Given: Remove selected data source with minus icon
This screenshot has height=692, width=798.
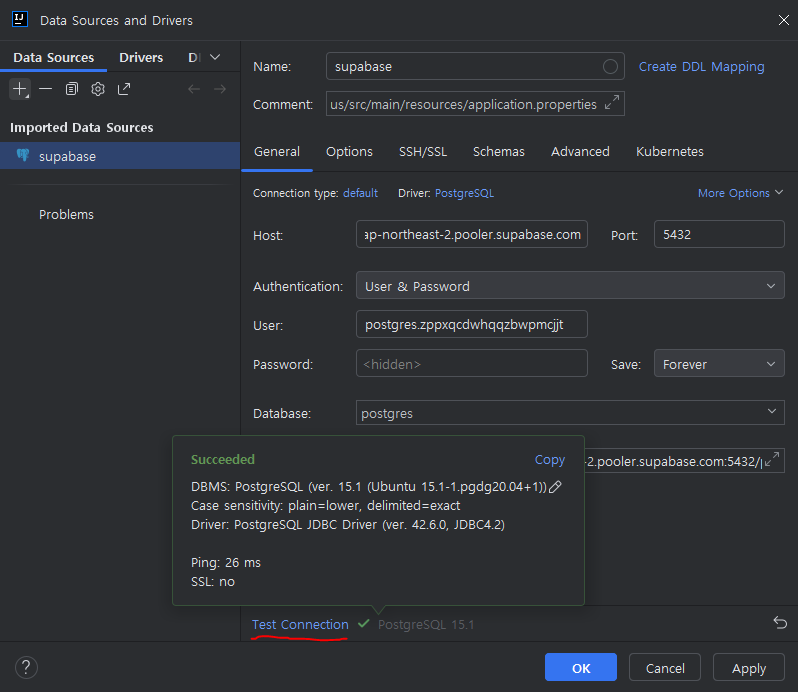Looking at the screenshot, I should point(46,89).
